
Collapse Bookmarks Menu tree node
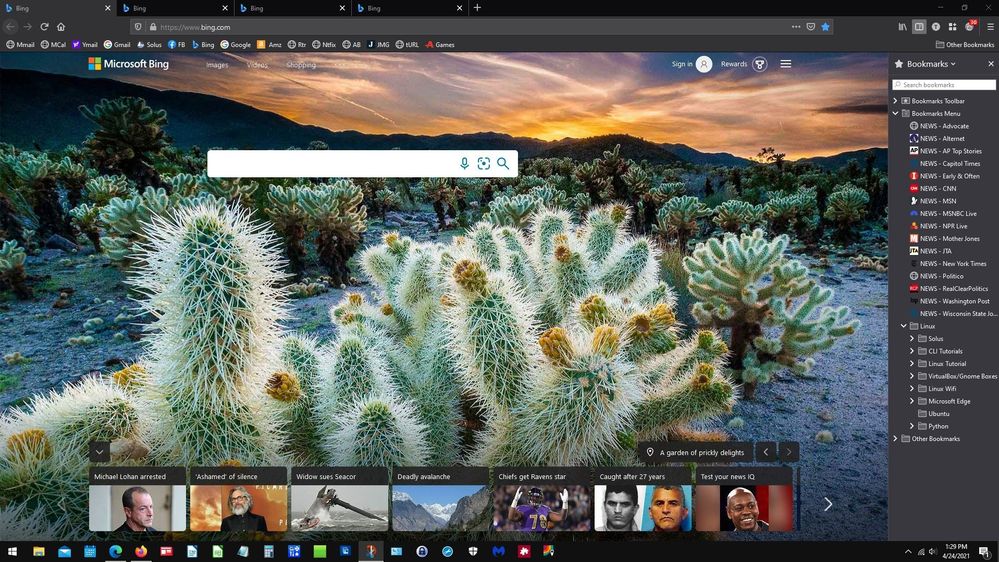895,113
